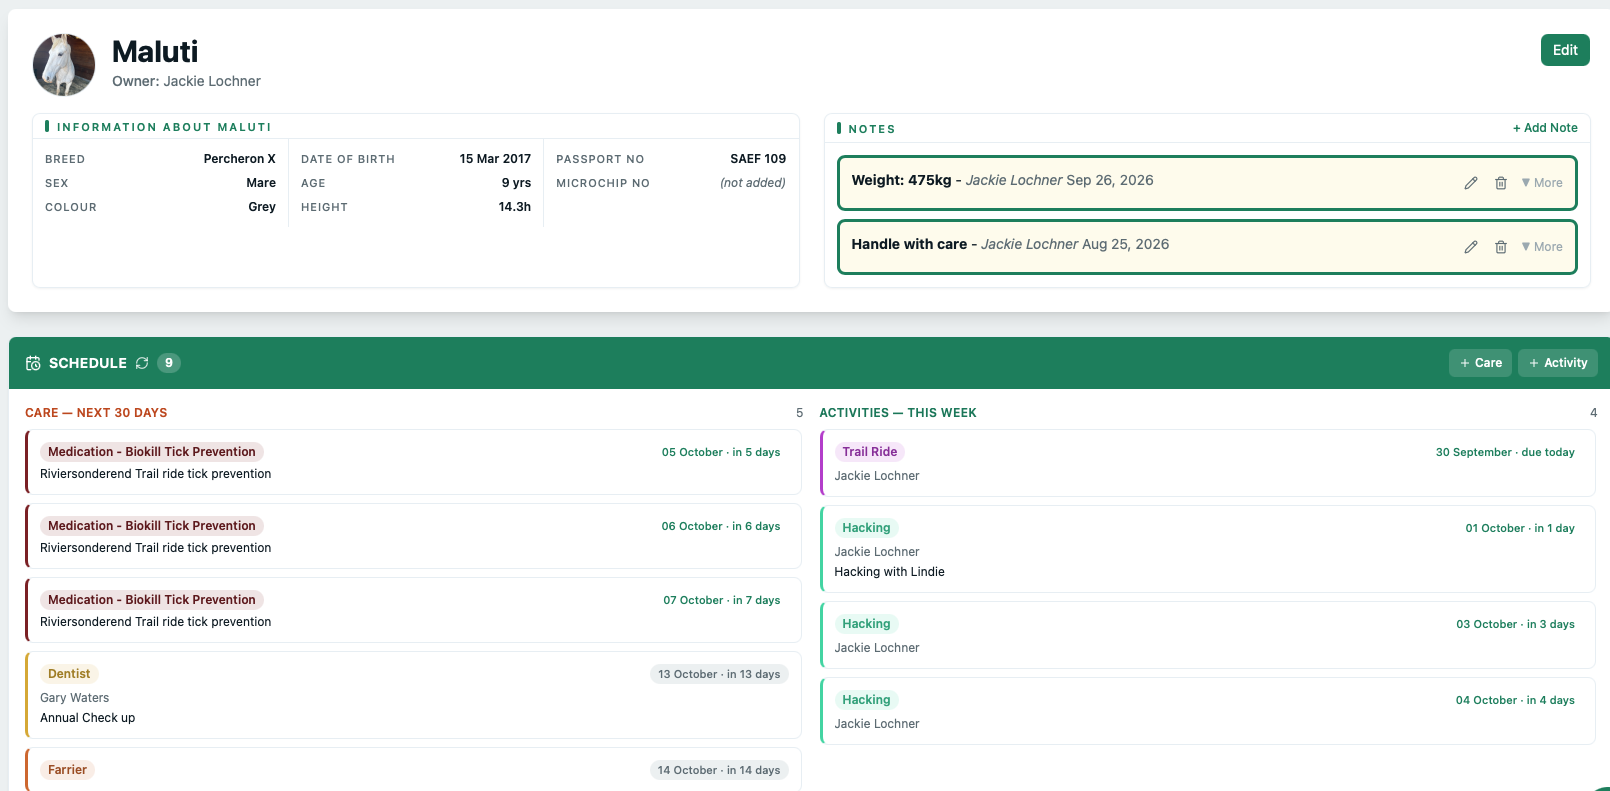Add a new Activity
Screen dimensions: 1610x791
coord(1558,363)
